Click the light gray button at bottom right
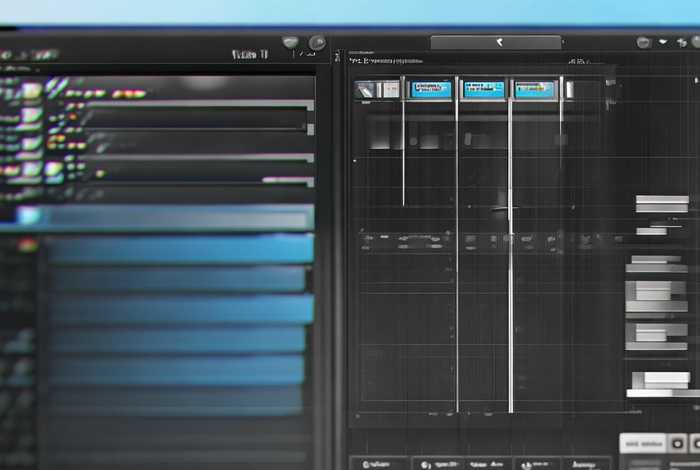The image size is (700, 470). coord(643,444)
